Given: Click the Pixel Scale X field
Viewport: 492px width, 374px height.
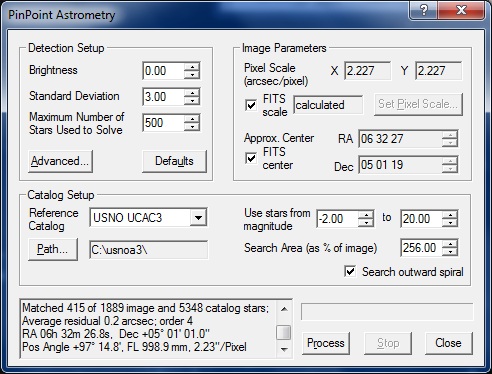Looking at the screenshot, I should pyautogui.click(x=368, y=71).
